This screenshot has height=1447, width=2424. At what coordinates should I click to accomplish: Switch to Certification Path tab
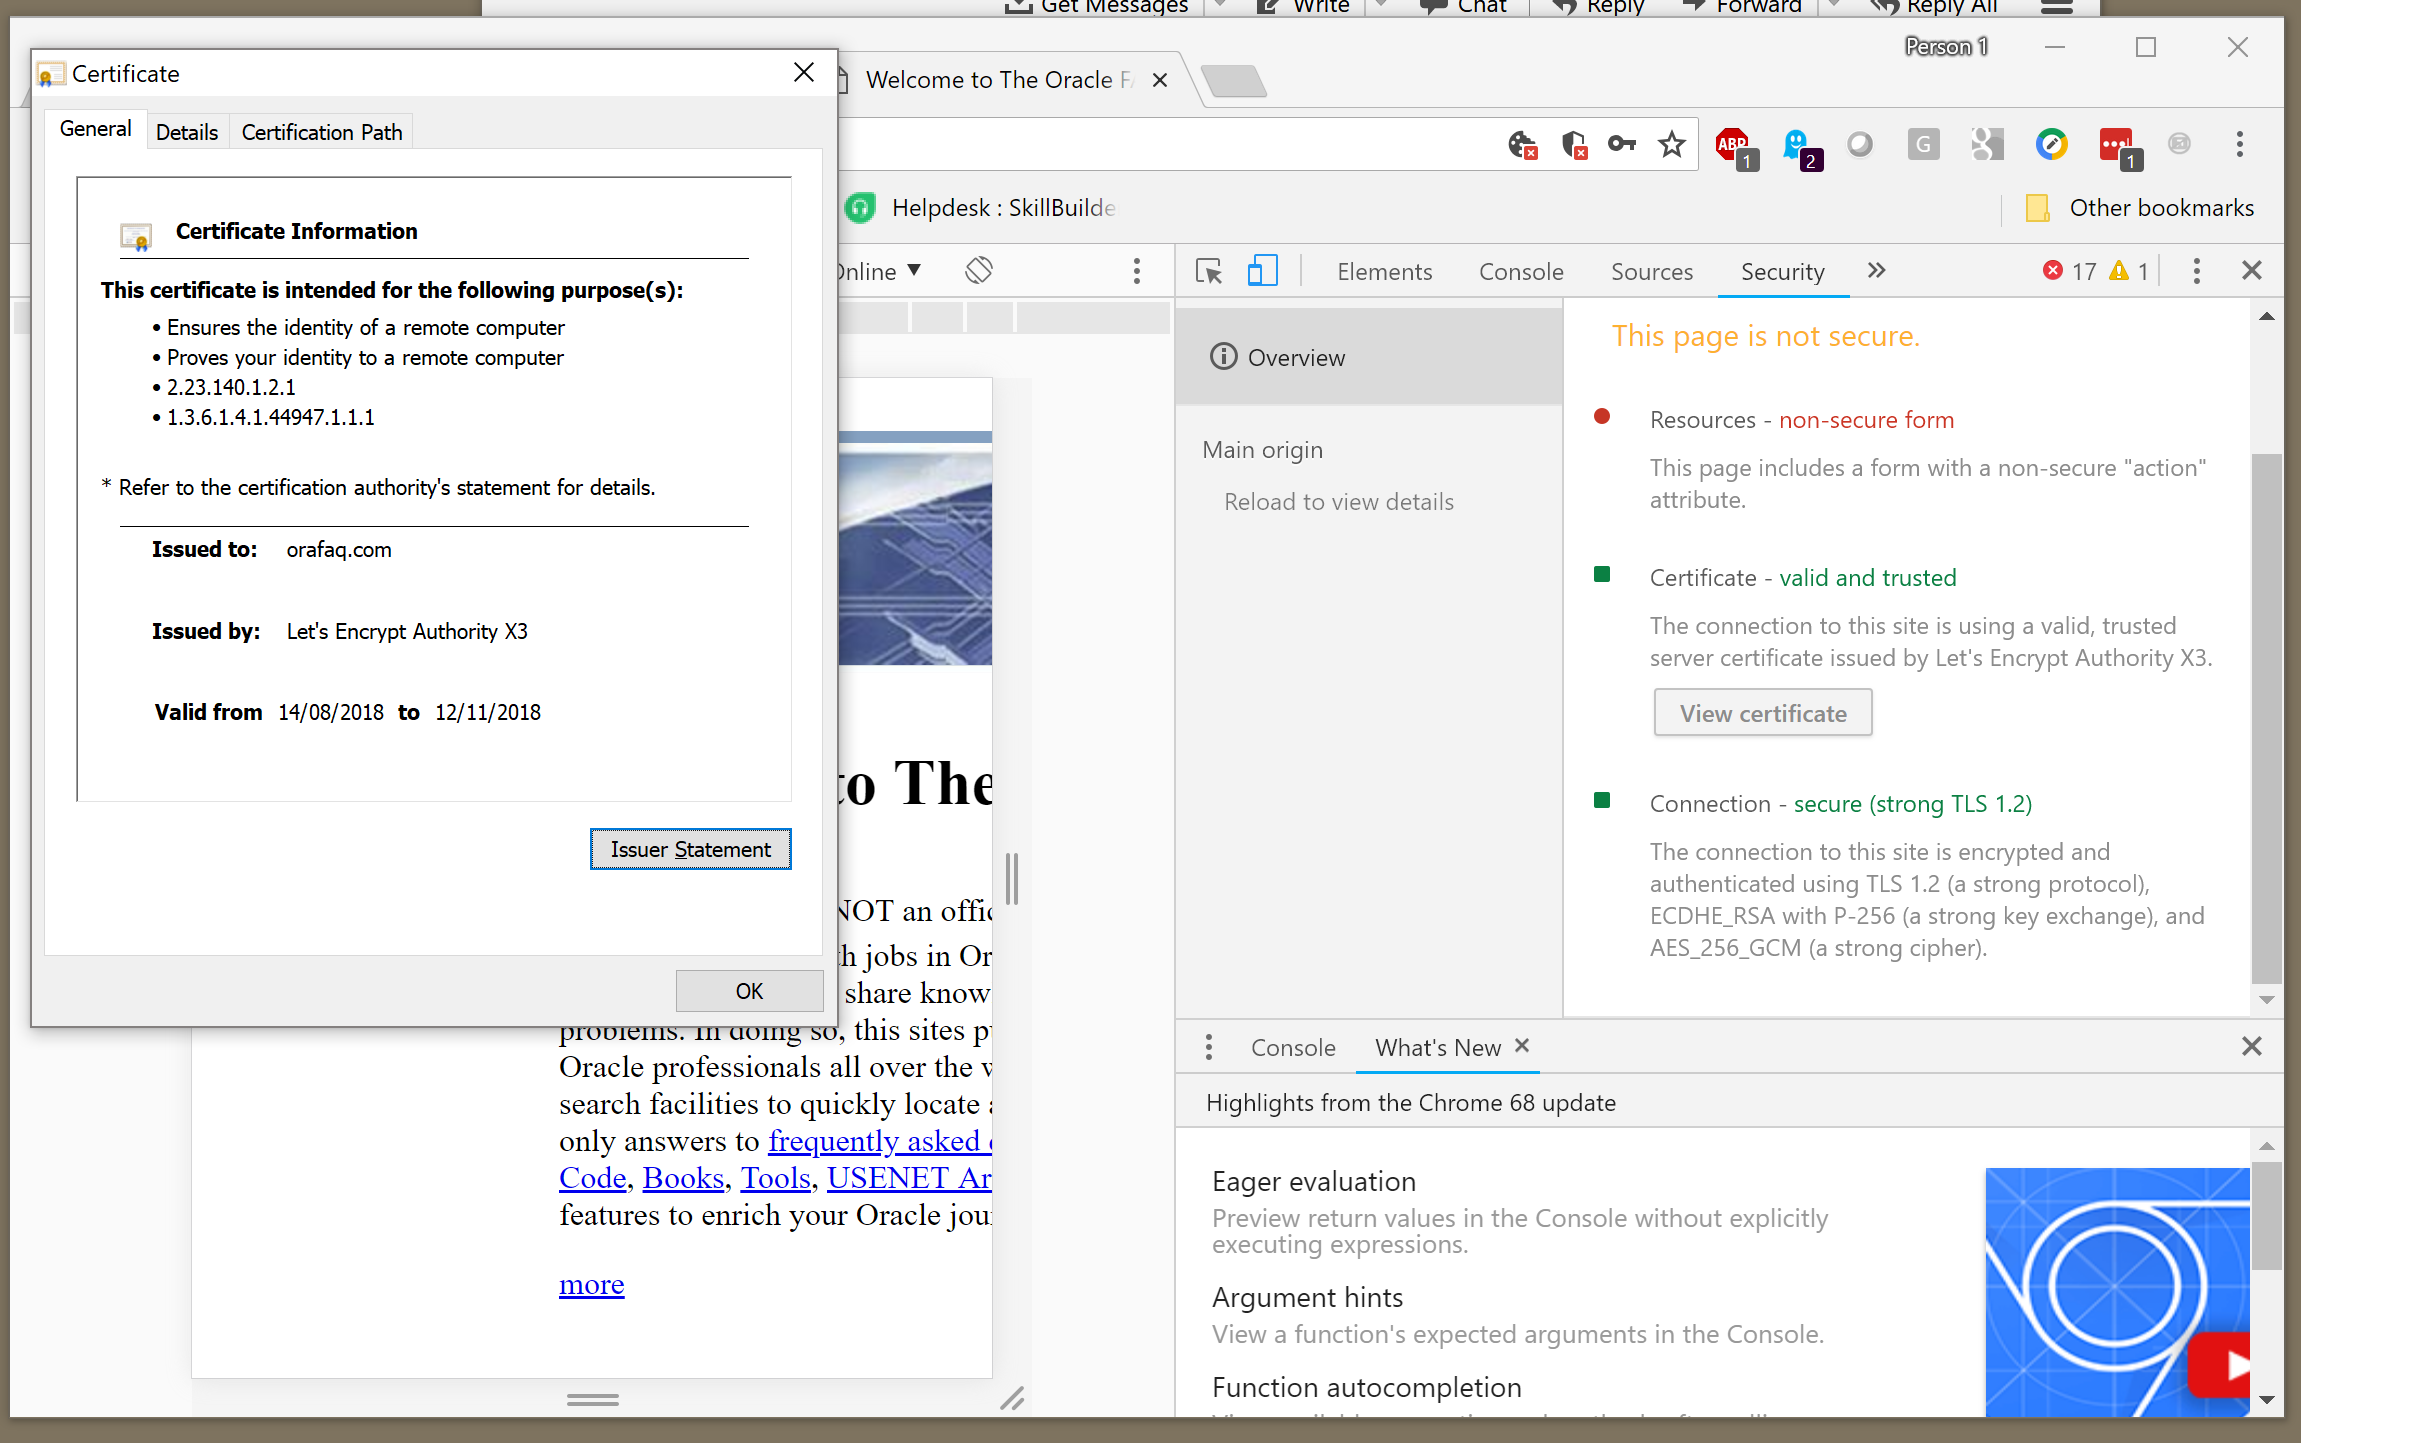pyautogui.click(x=321, y=132)
